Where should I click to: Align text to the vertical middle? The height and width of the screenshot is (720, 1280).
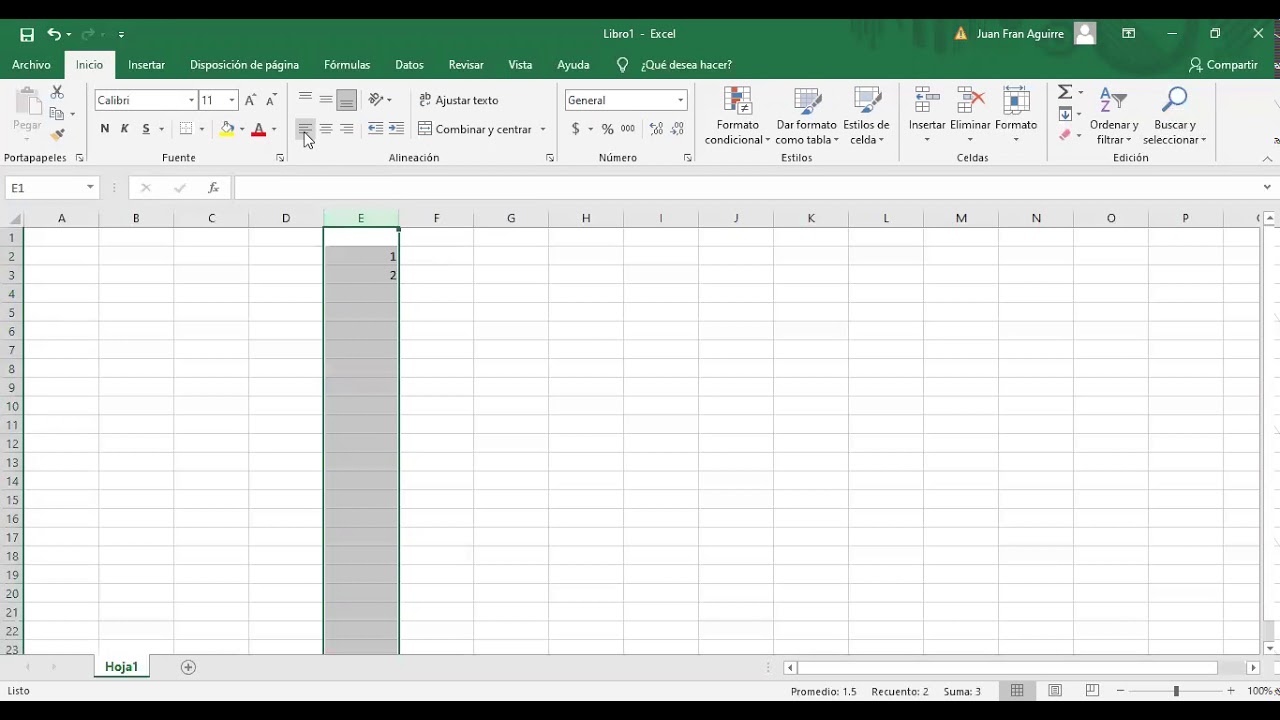tap(326, 100)
